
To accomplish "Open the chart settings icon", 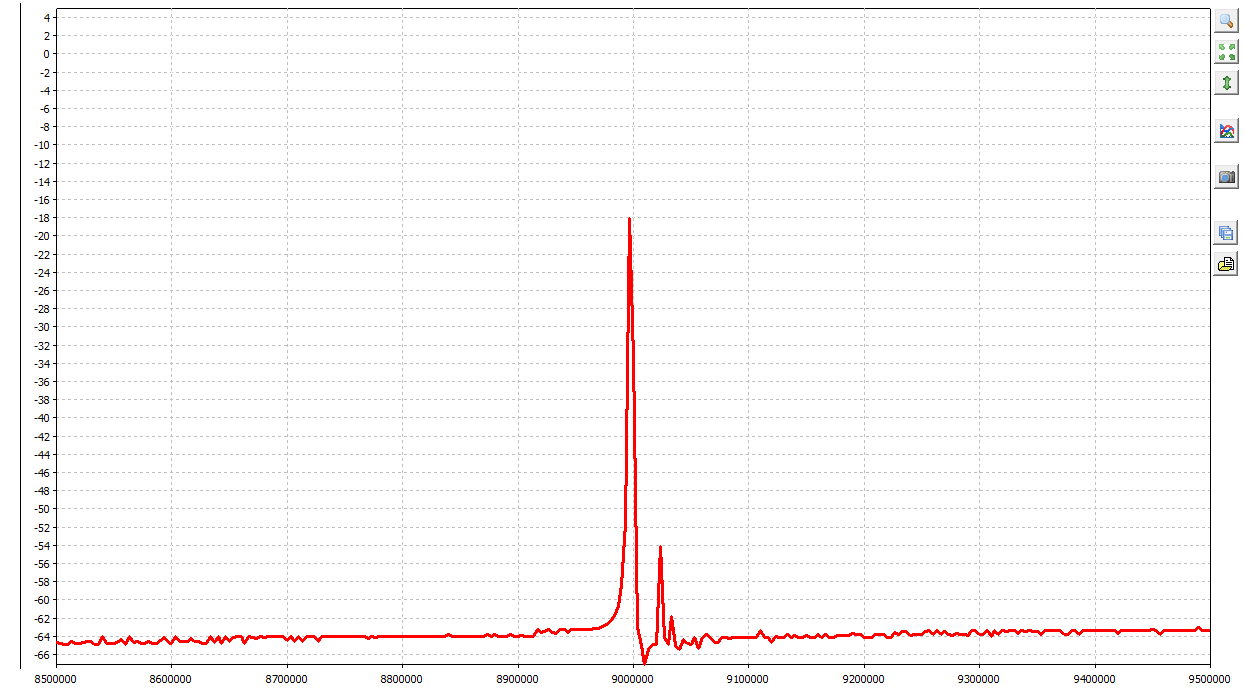I will coord(1226,131).
